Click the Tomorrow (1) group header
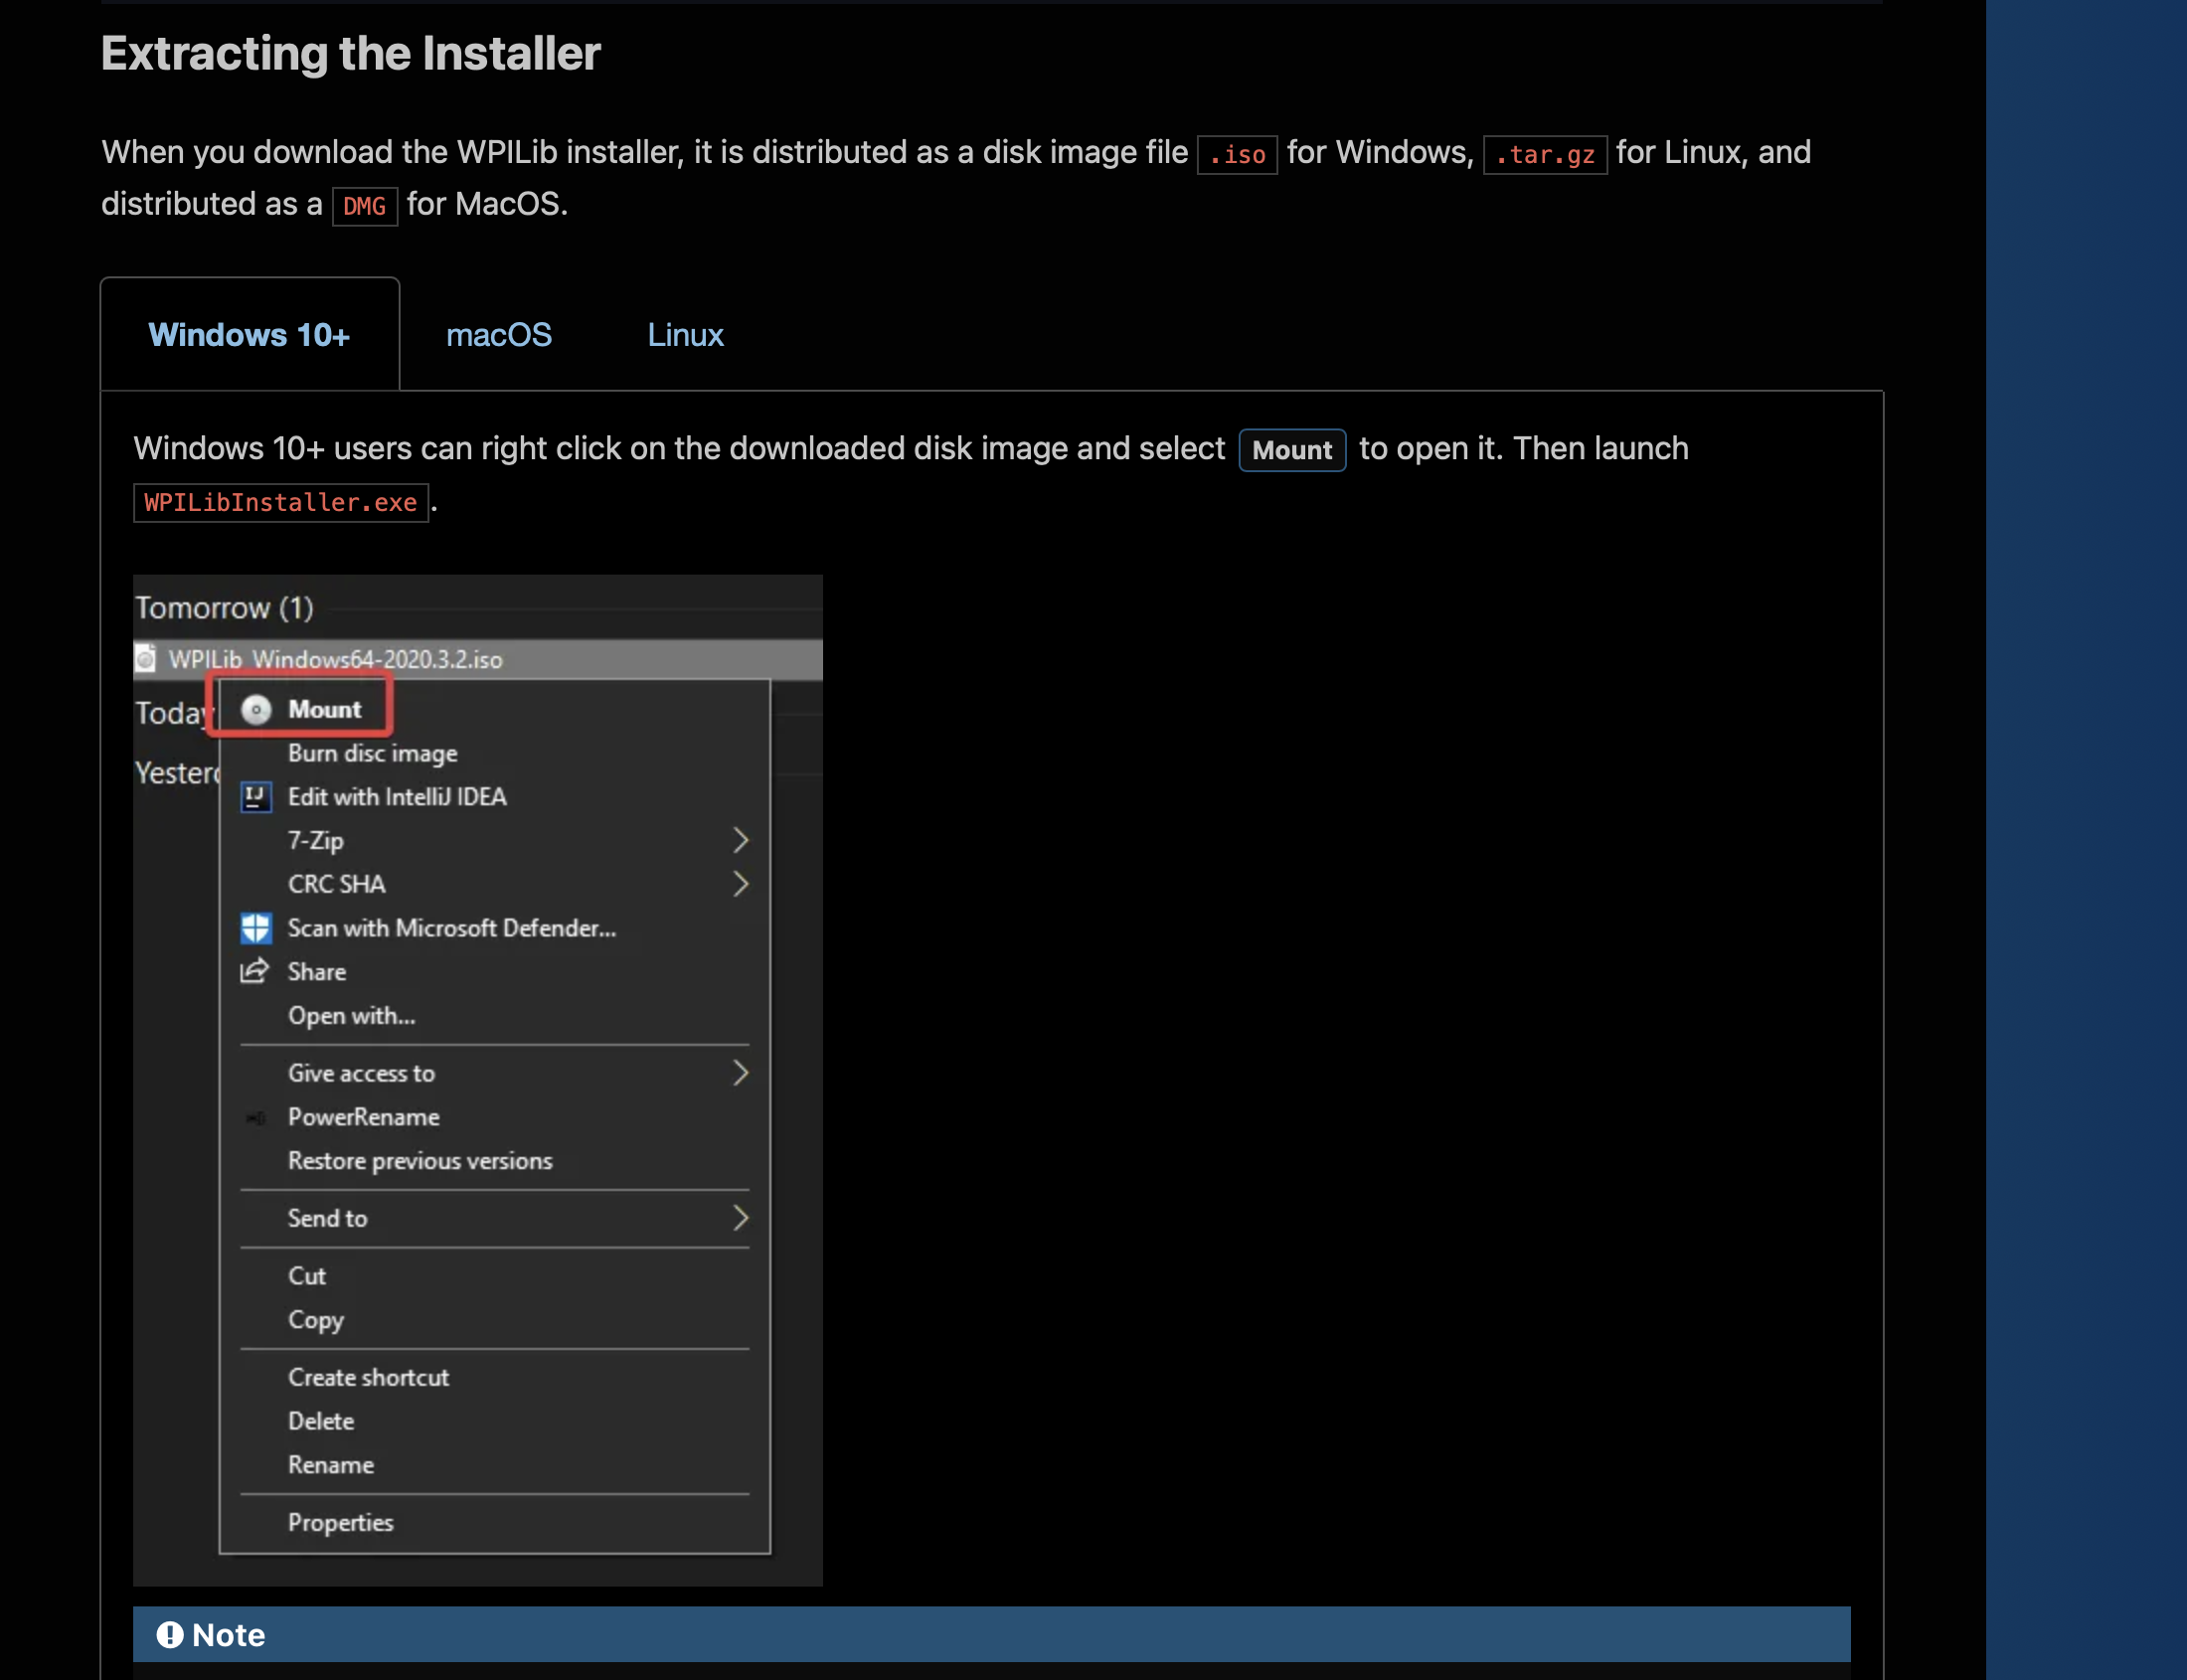2187x1680 pixels. click(x=224, y=607)
